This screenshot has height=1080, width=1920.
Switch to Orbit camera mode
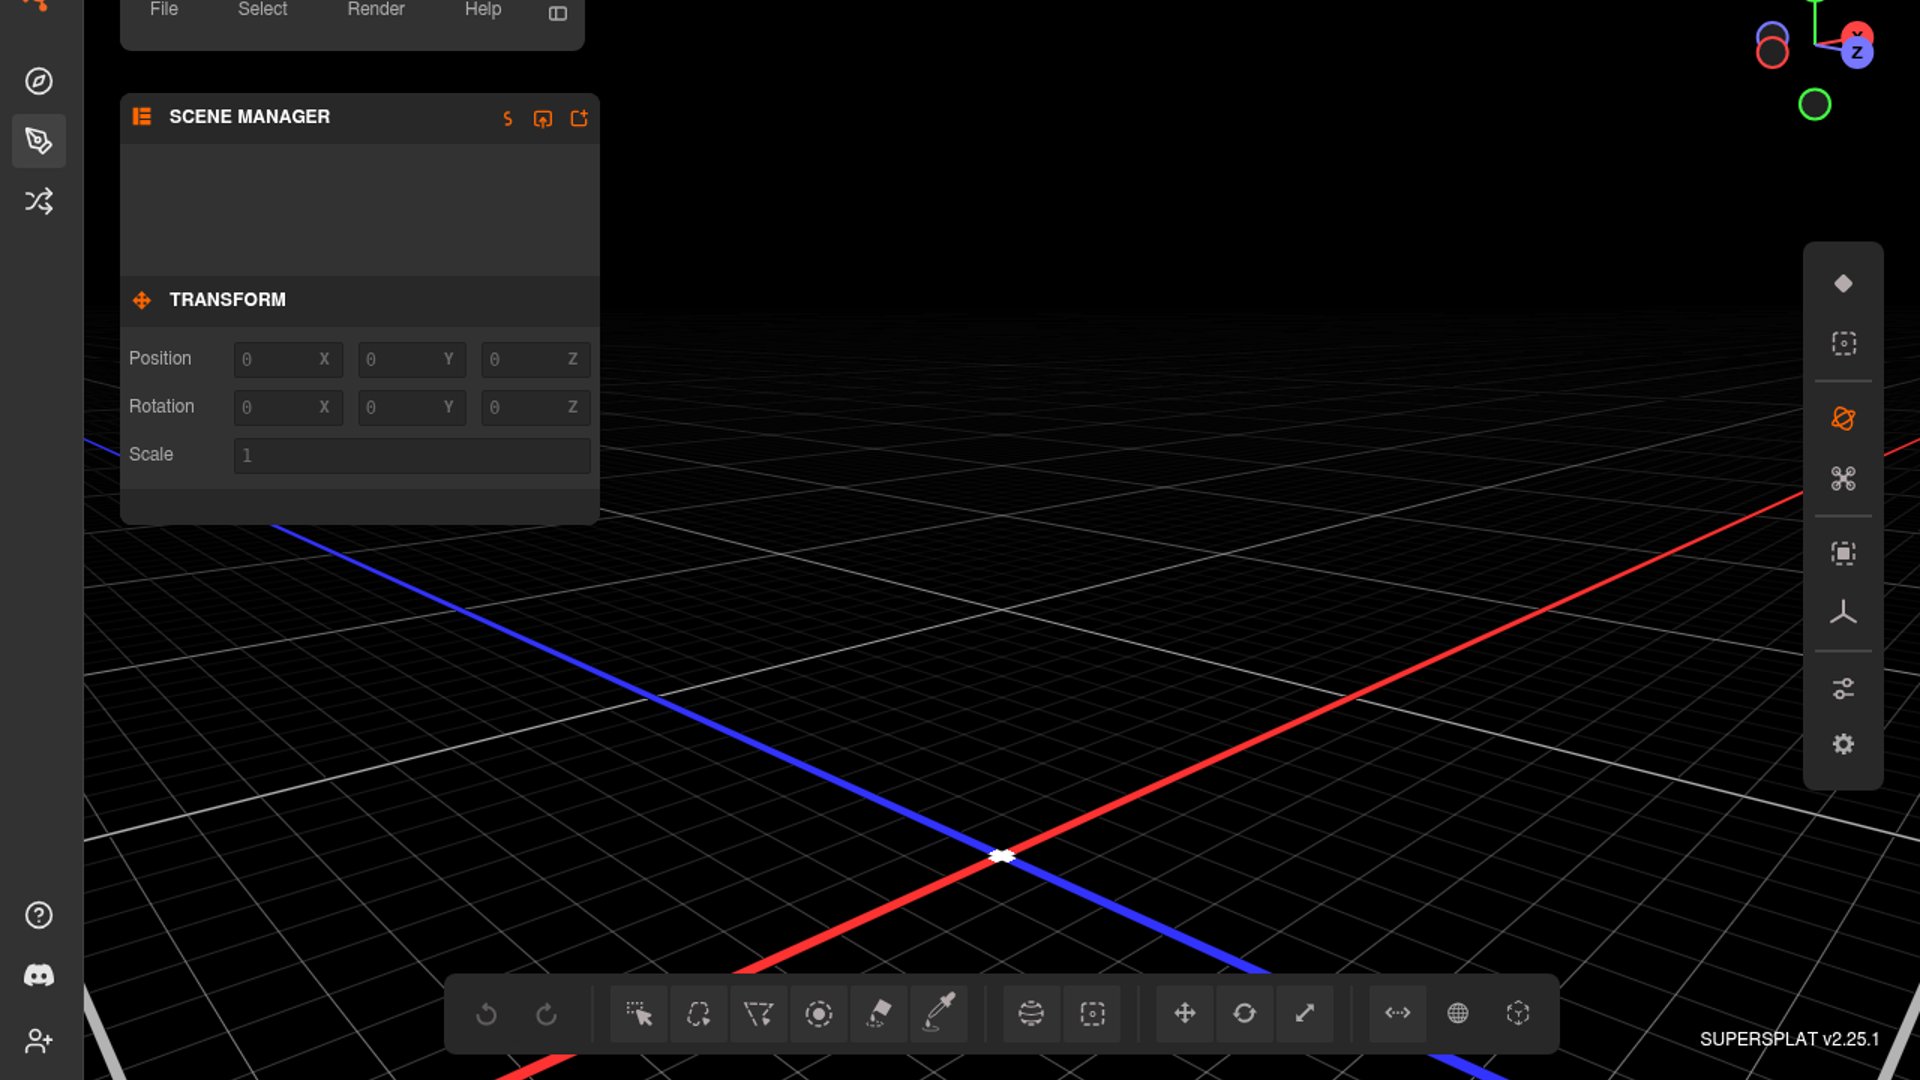[x=1843, y=419]
